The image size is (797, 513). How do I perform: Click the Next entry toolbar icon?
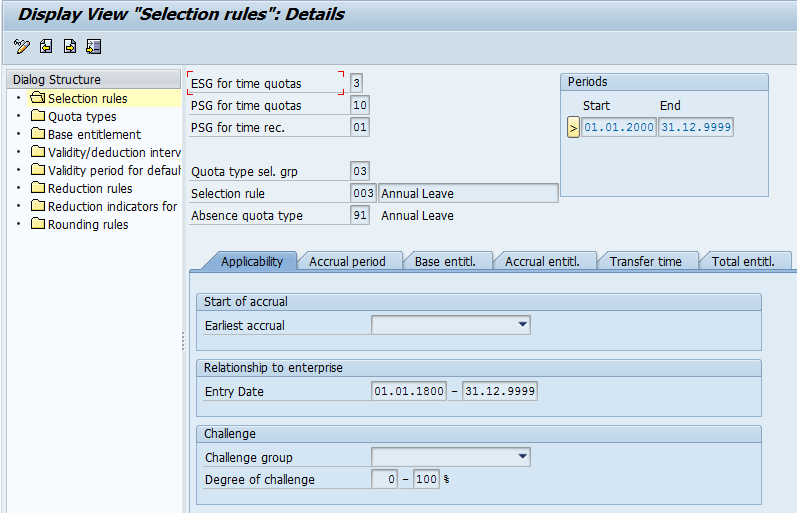point(70,46)
